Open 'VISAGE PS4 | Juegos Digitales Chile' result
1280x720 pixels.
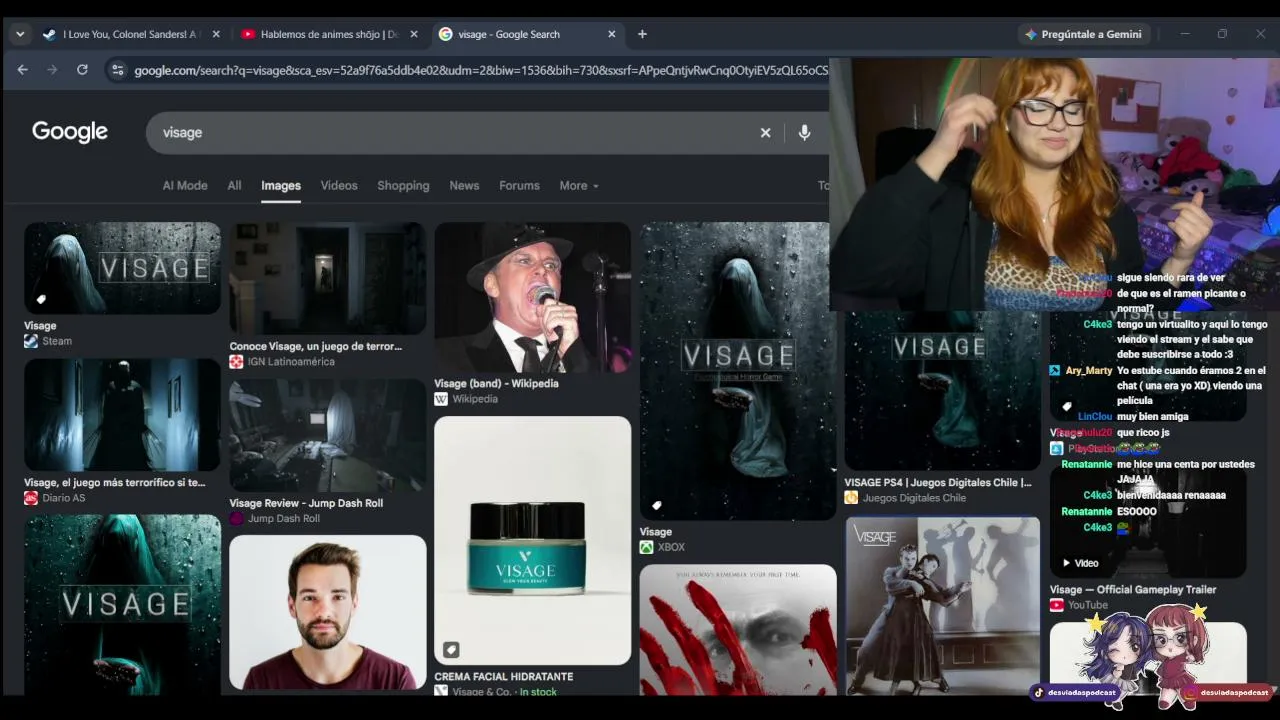[x=938, y=482]
